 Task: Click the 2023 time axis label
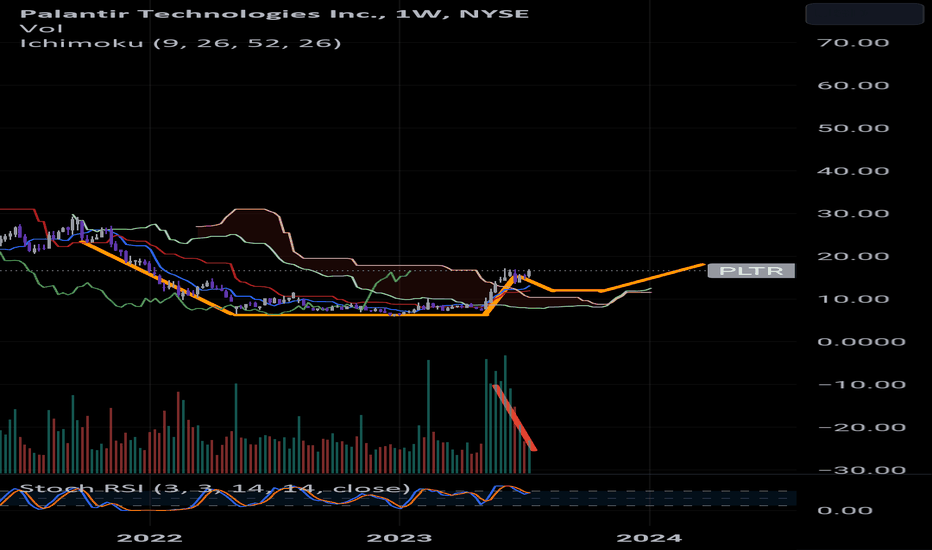click(399, 538)
